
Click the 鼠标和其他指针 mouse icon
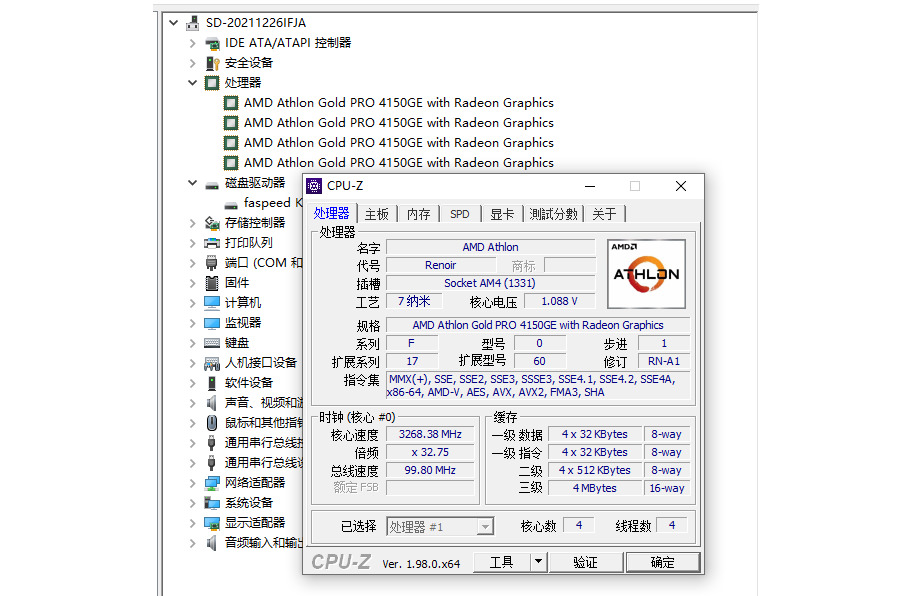tap(212, 423)
